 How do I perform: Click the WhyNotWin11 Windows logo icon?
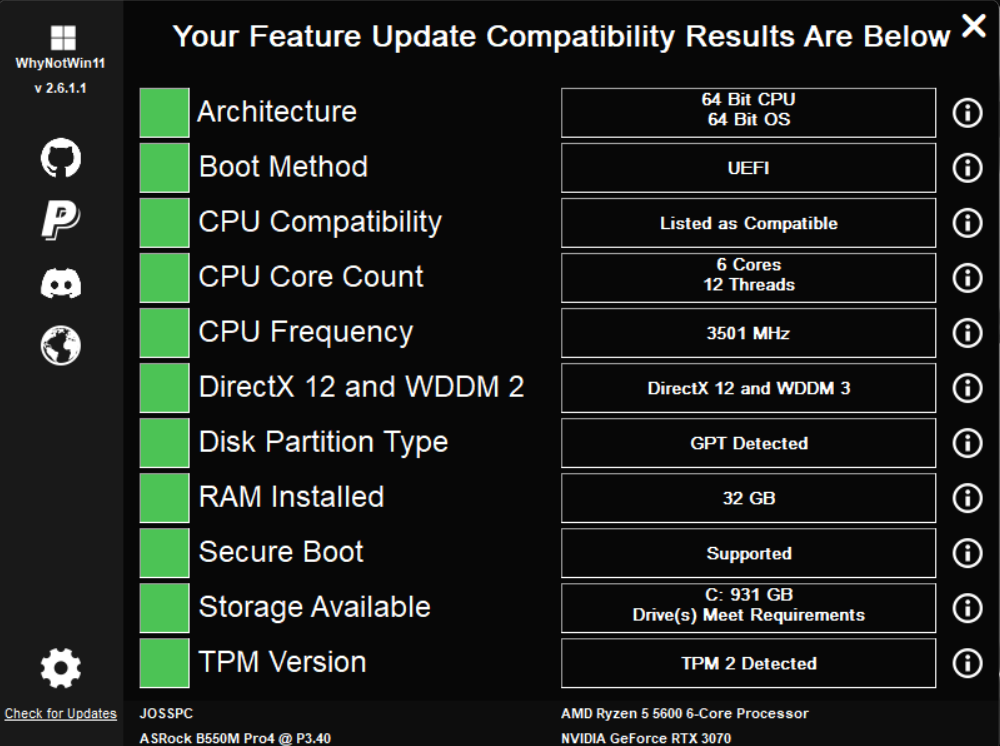coord(62,38)
